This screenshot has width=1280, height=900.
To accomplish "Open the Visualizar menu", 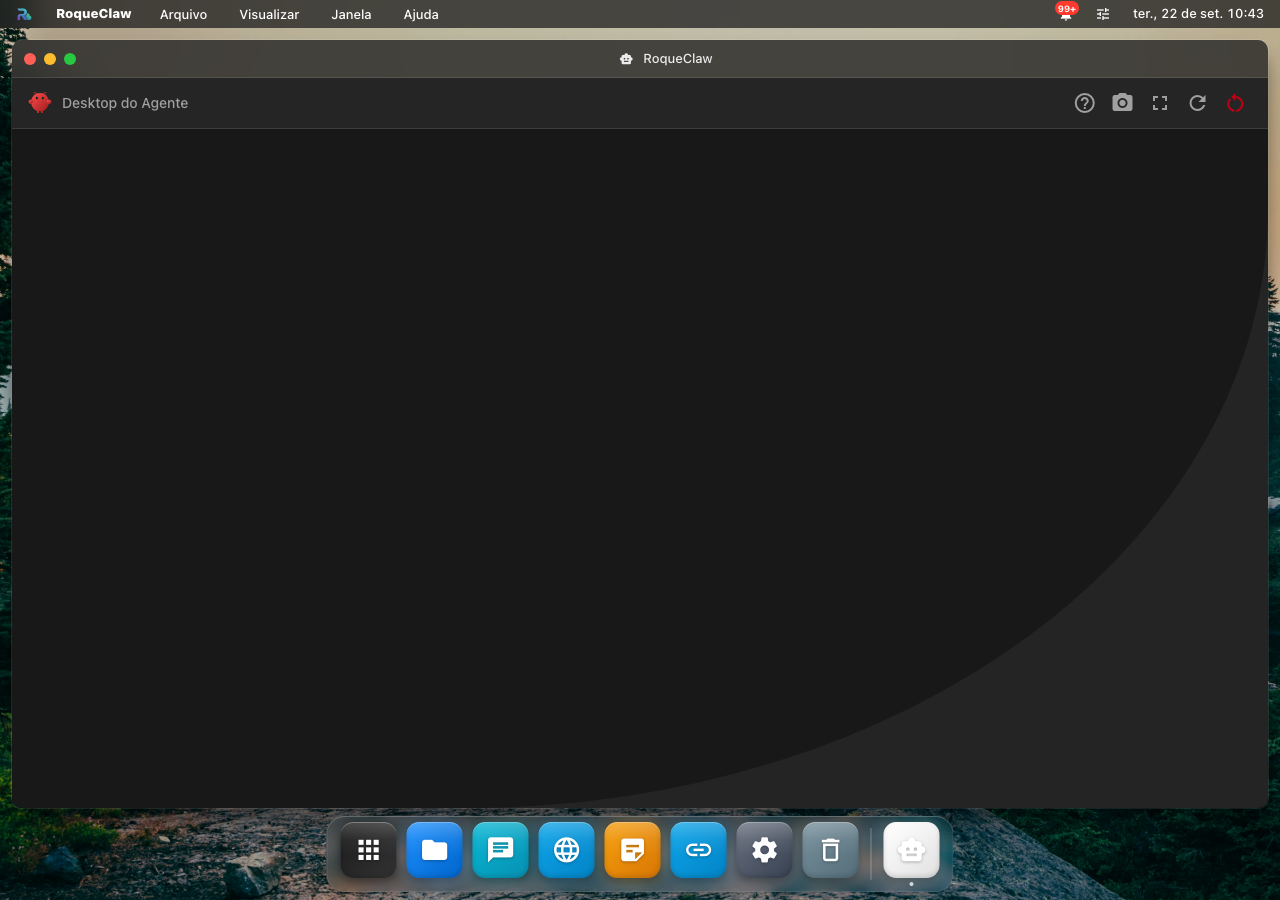I will pyautogui.click(x=269, y=14).
